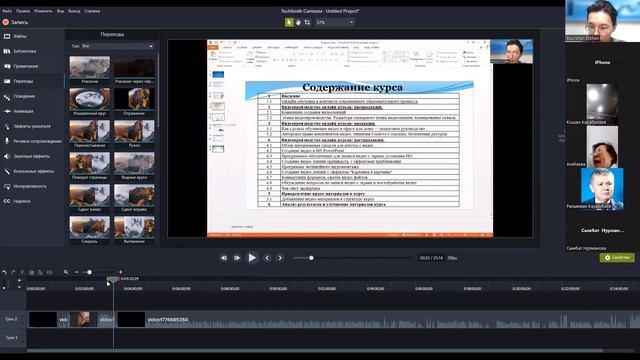Open the Речевое сопровождение voice narration tab
Screen dimensions: 640x360
tap(32, 141)
